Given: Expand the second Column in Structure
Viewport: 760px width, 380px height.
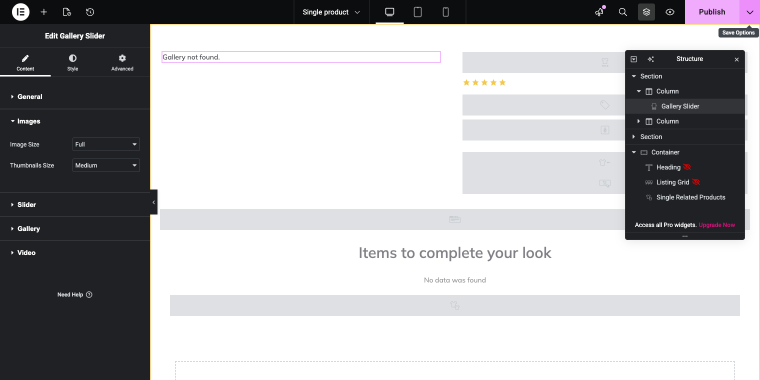Looking at the screenshot, I should pyautogui.click(x=639, y=121).
